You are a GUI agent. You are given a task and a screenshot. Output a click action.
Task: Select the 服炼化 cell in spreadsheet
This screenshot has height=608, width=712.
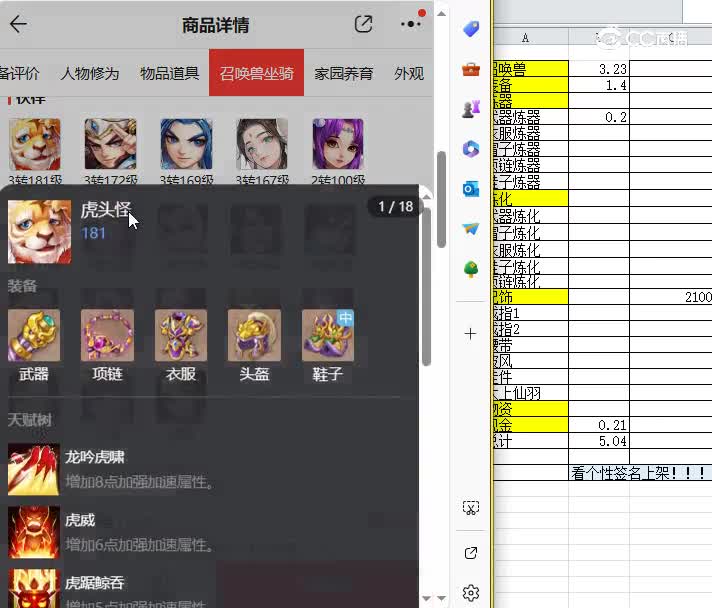pyautogui.click(x=530, y=250)
